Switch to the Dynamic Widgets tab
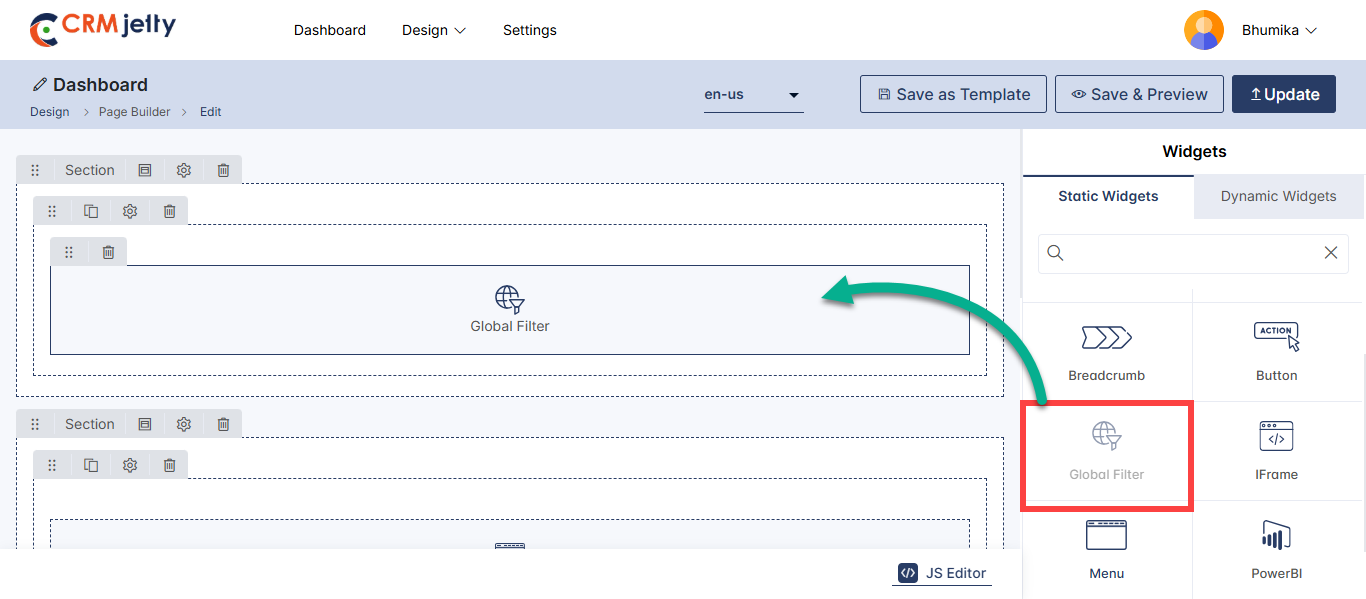 [1278, 196]
